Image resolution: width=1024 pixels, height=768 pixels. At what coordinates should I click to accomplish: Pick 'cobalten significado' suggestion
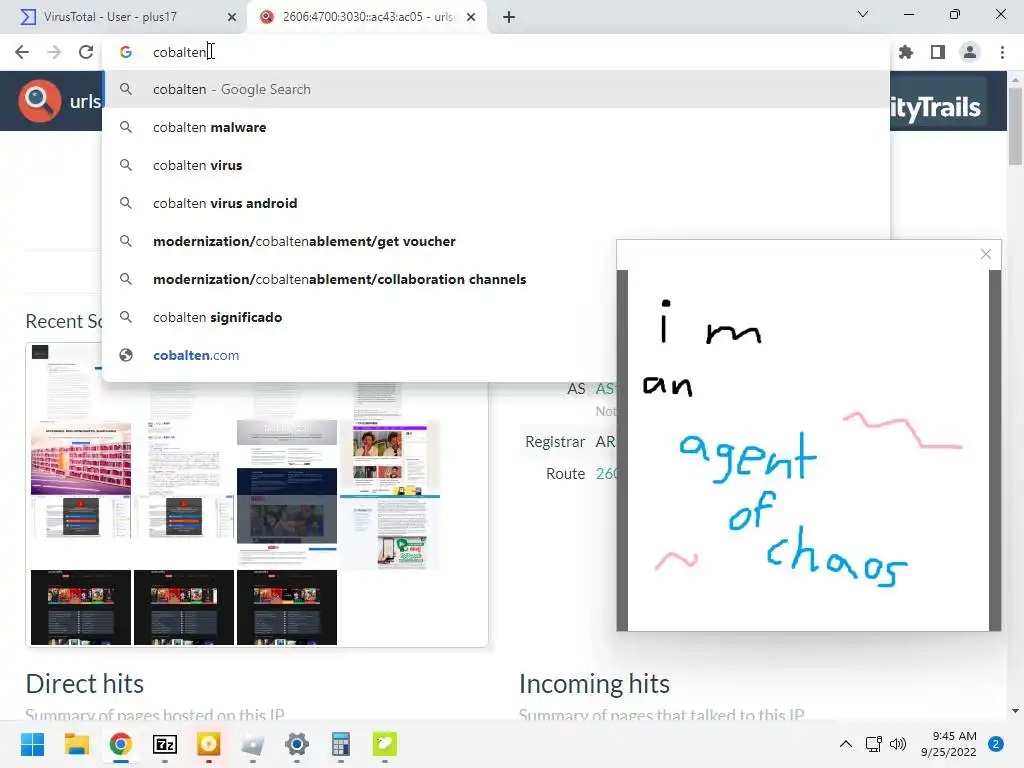(359, 317)
